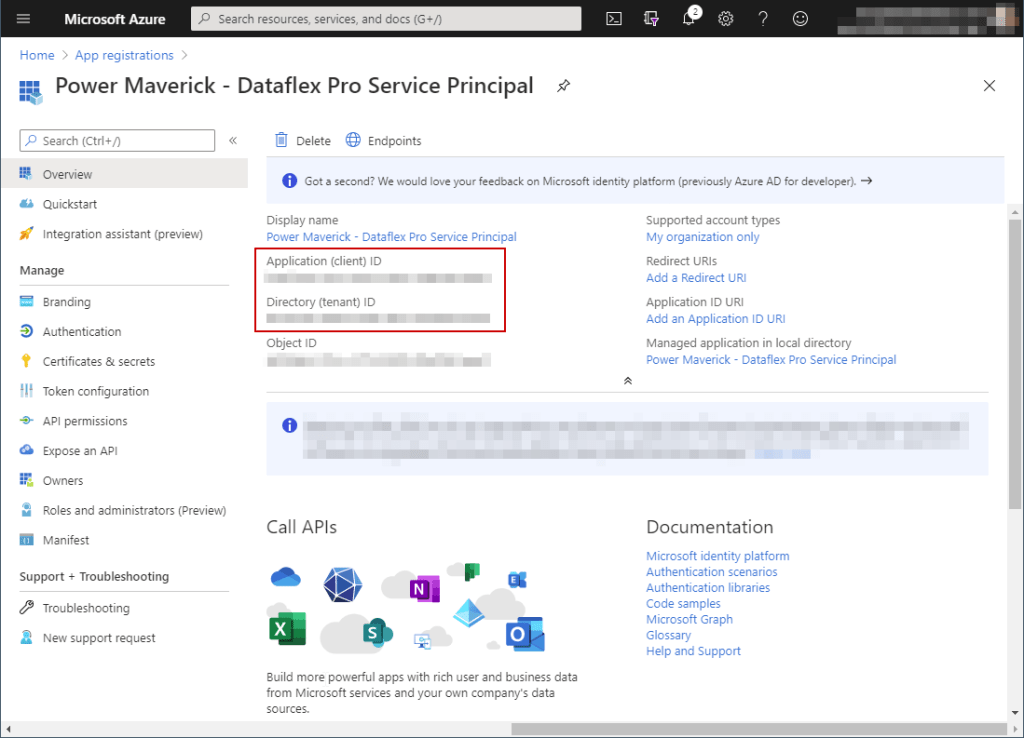The height and width of the screenshot is (738, 1024).
Task: Open Certificates & secrets menu item
Action: 98,361
